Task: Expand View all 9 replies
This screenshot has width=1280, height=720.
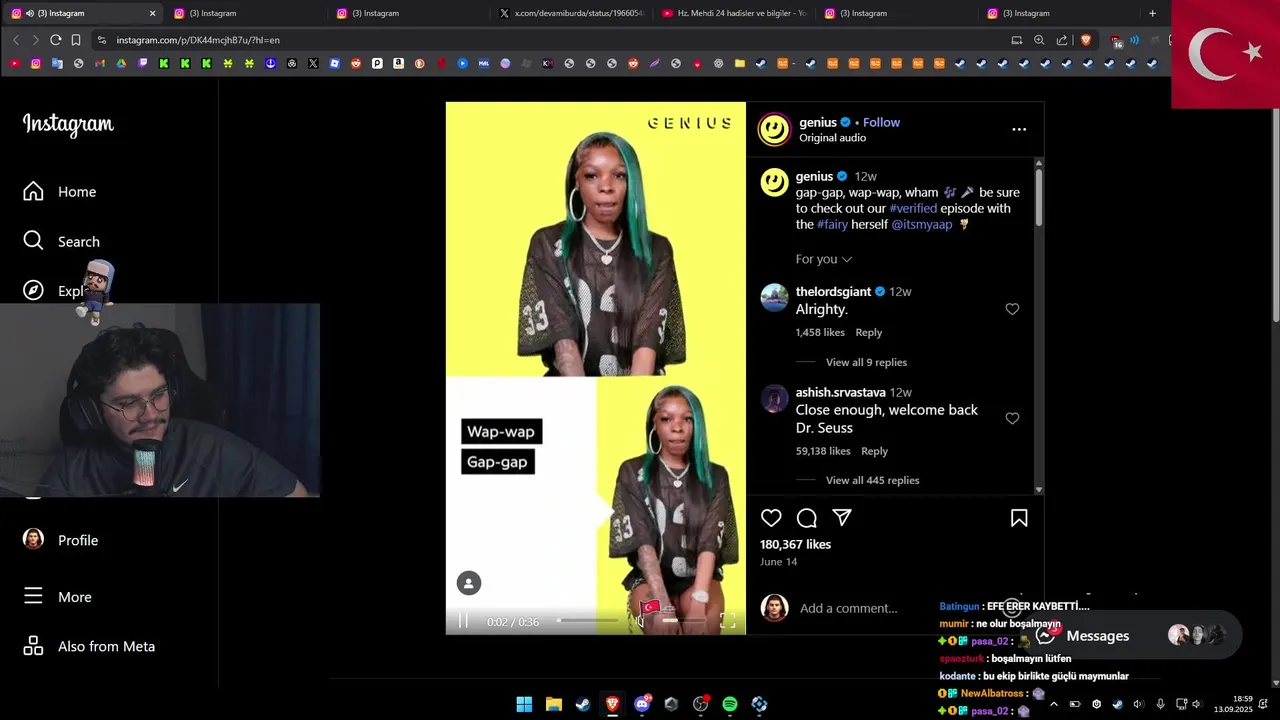Action: pos(866,362)
